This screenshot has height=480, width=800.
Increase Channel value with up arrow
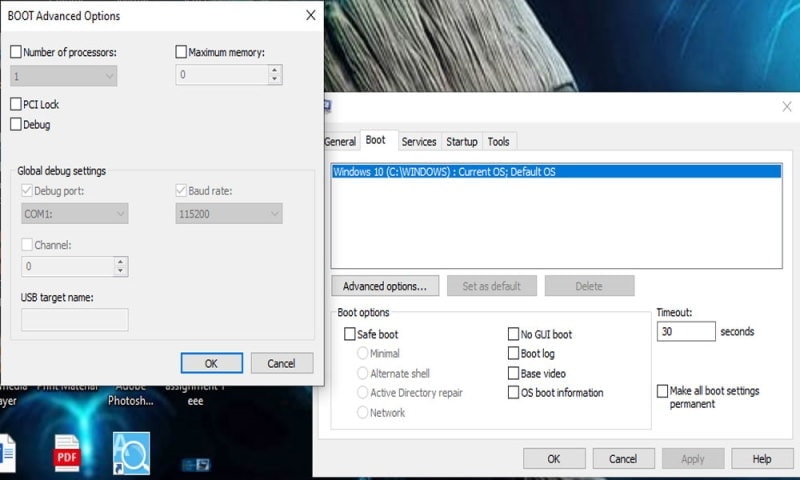tap(120, 262)
